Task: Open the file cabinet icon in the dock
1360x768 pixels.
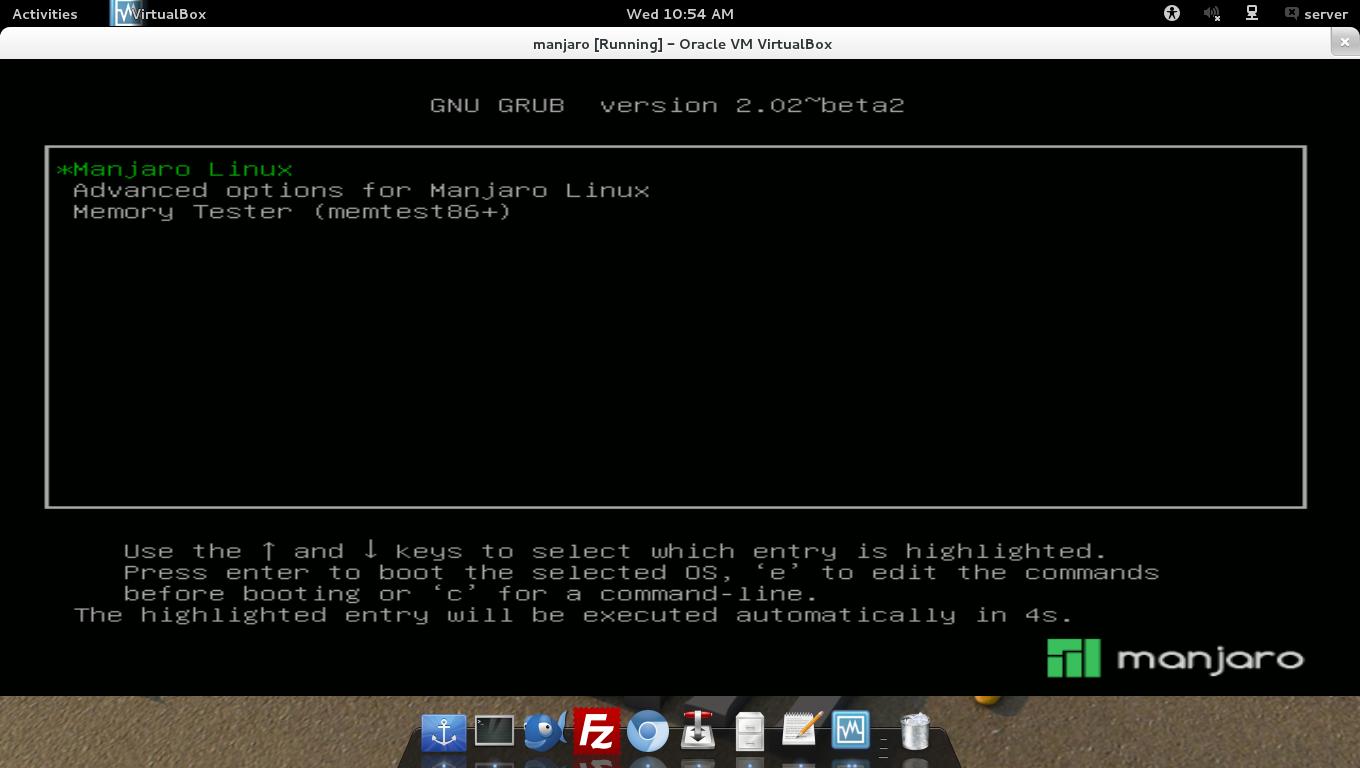Action: pos(749,731)
